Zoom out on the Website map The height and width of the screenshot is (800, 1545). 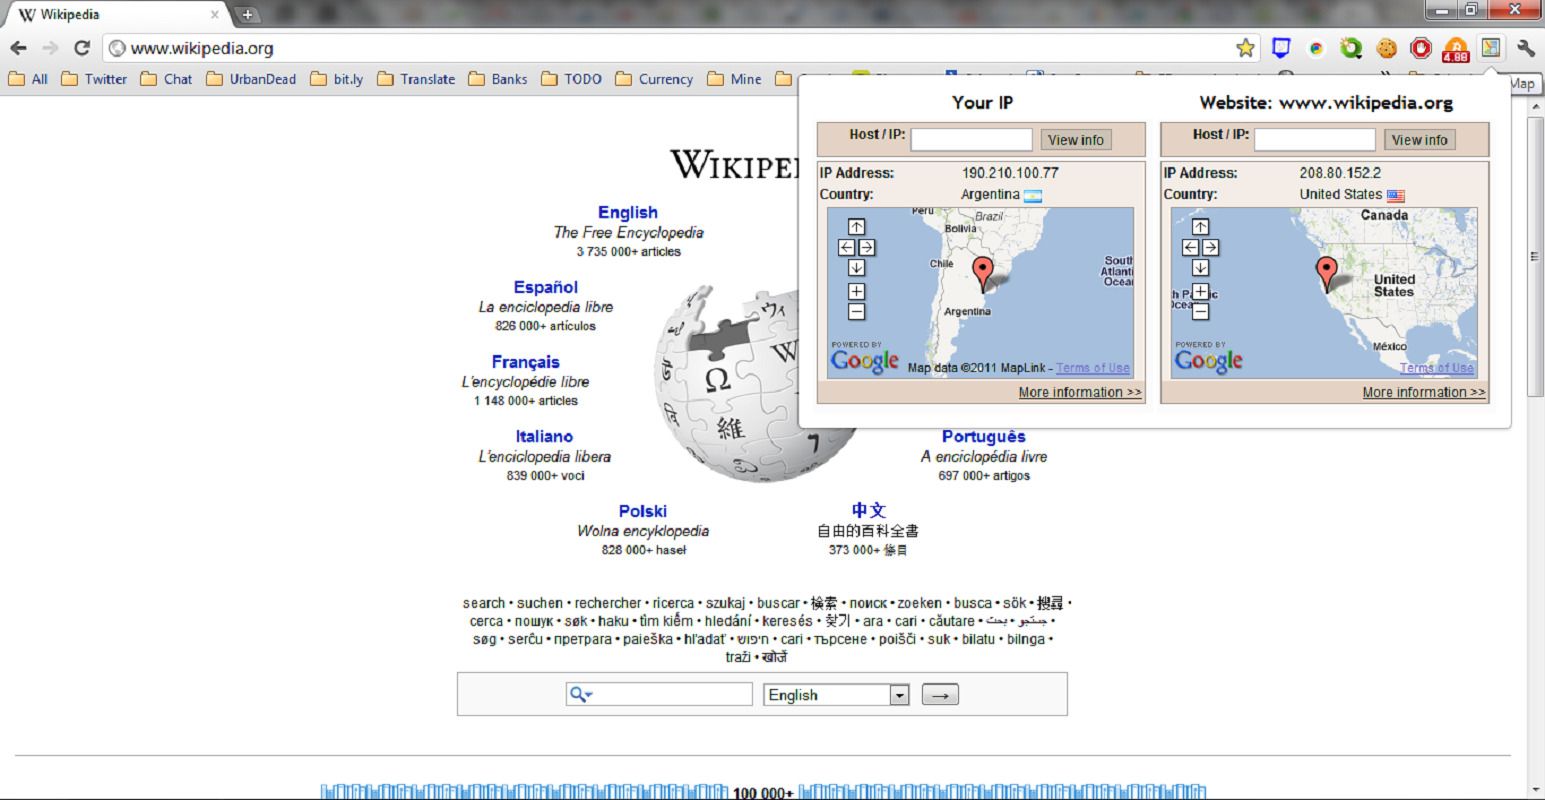click(x=1200, y=311)
